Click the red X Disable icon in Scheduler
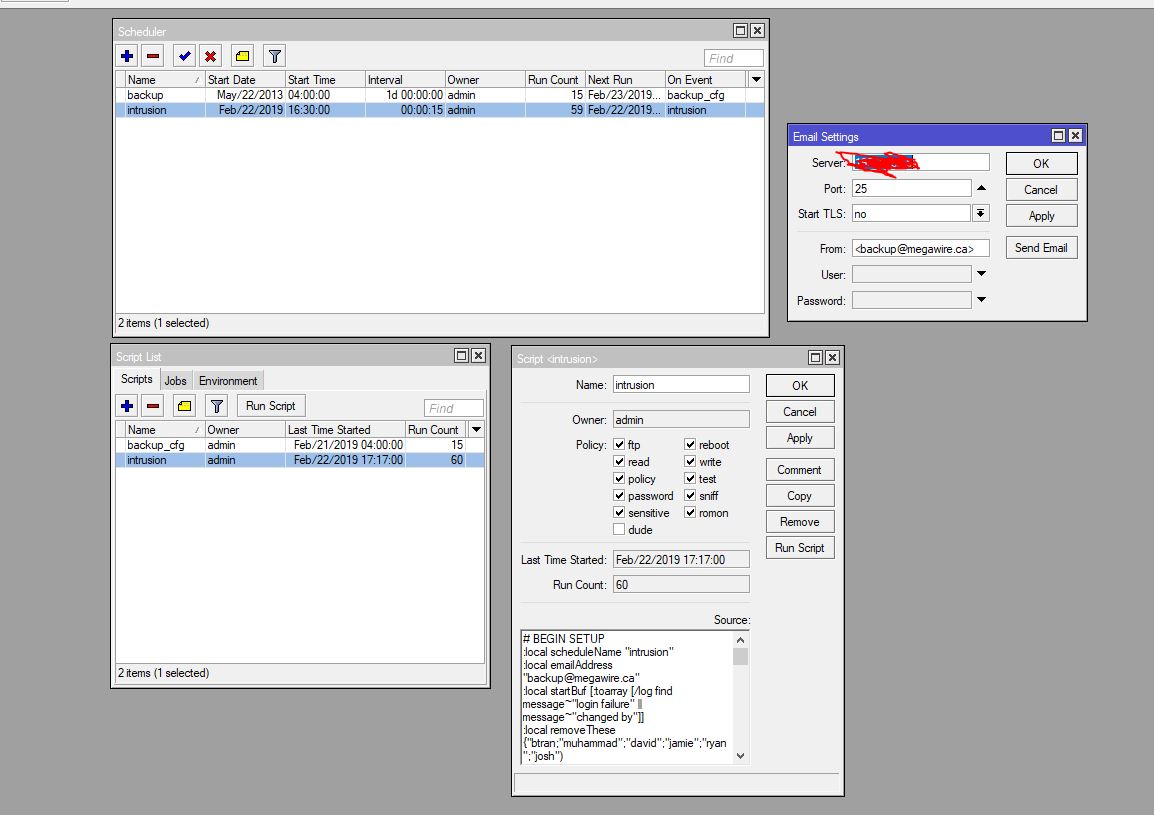Screen dimensions: 1154x815 [210, 56]
